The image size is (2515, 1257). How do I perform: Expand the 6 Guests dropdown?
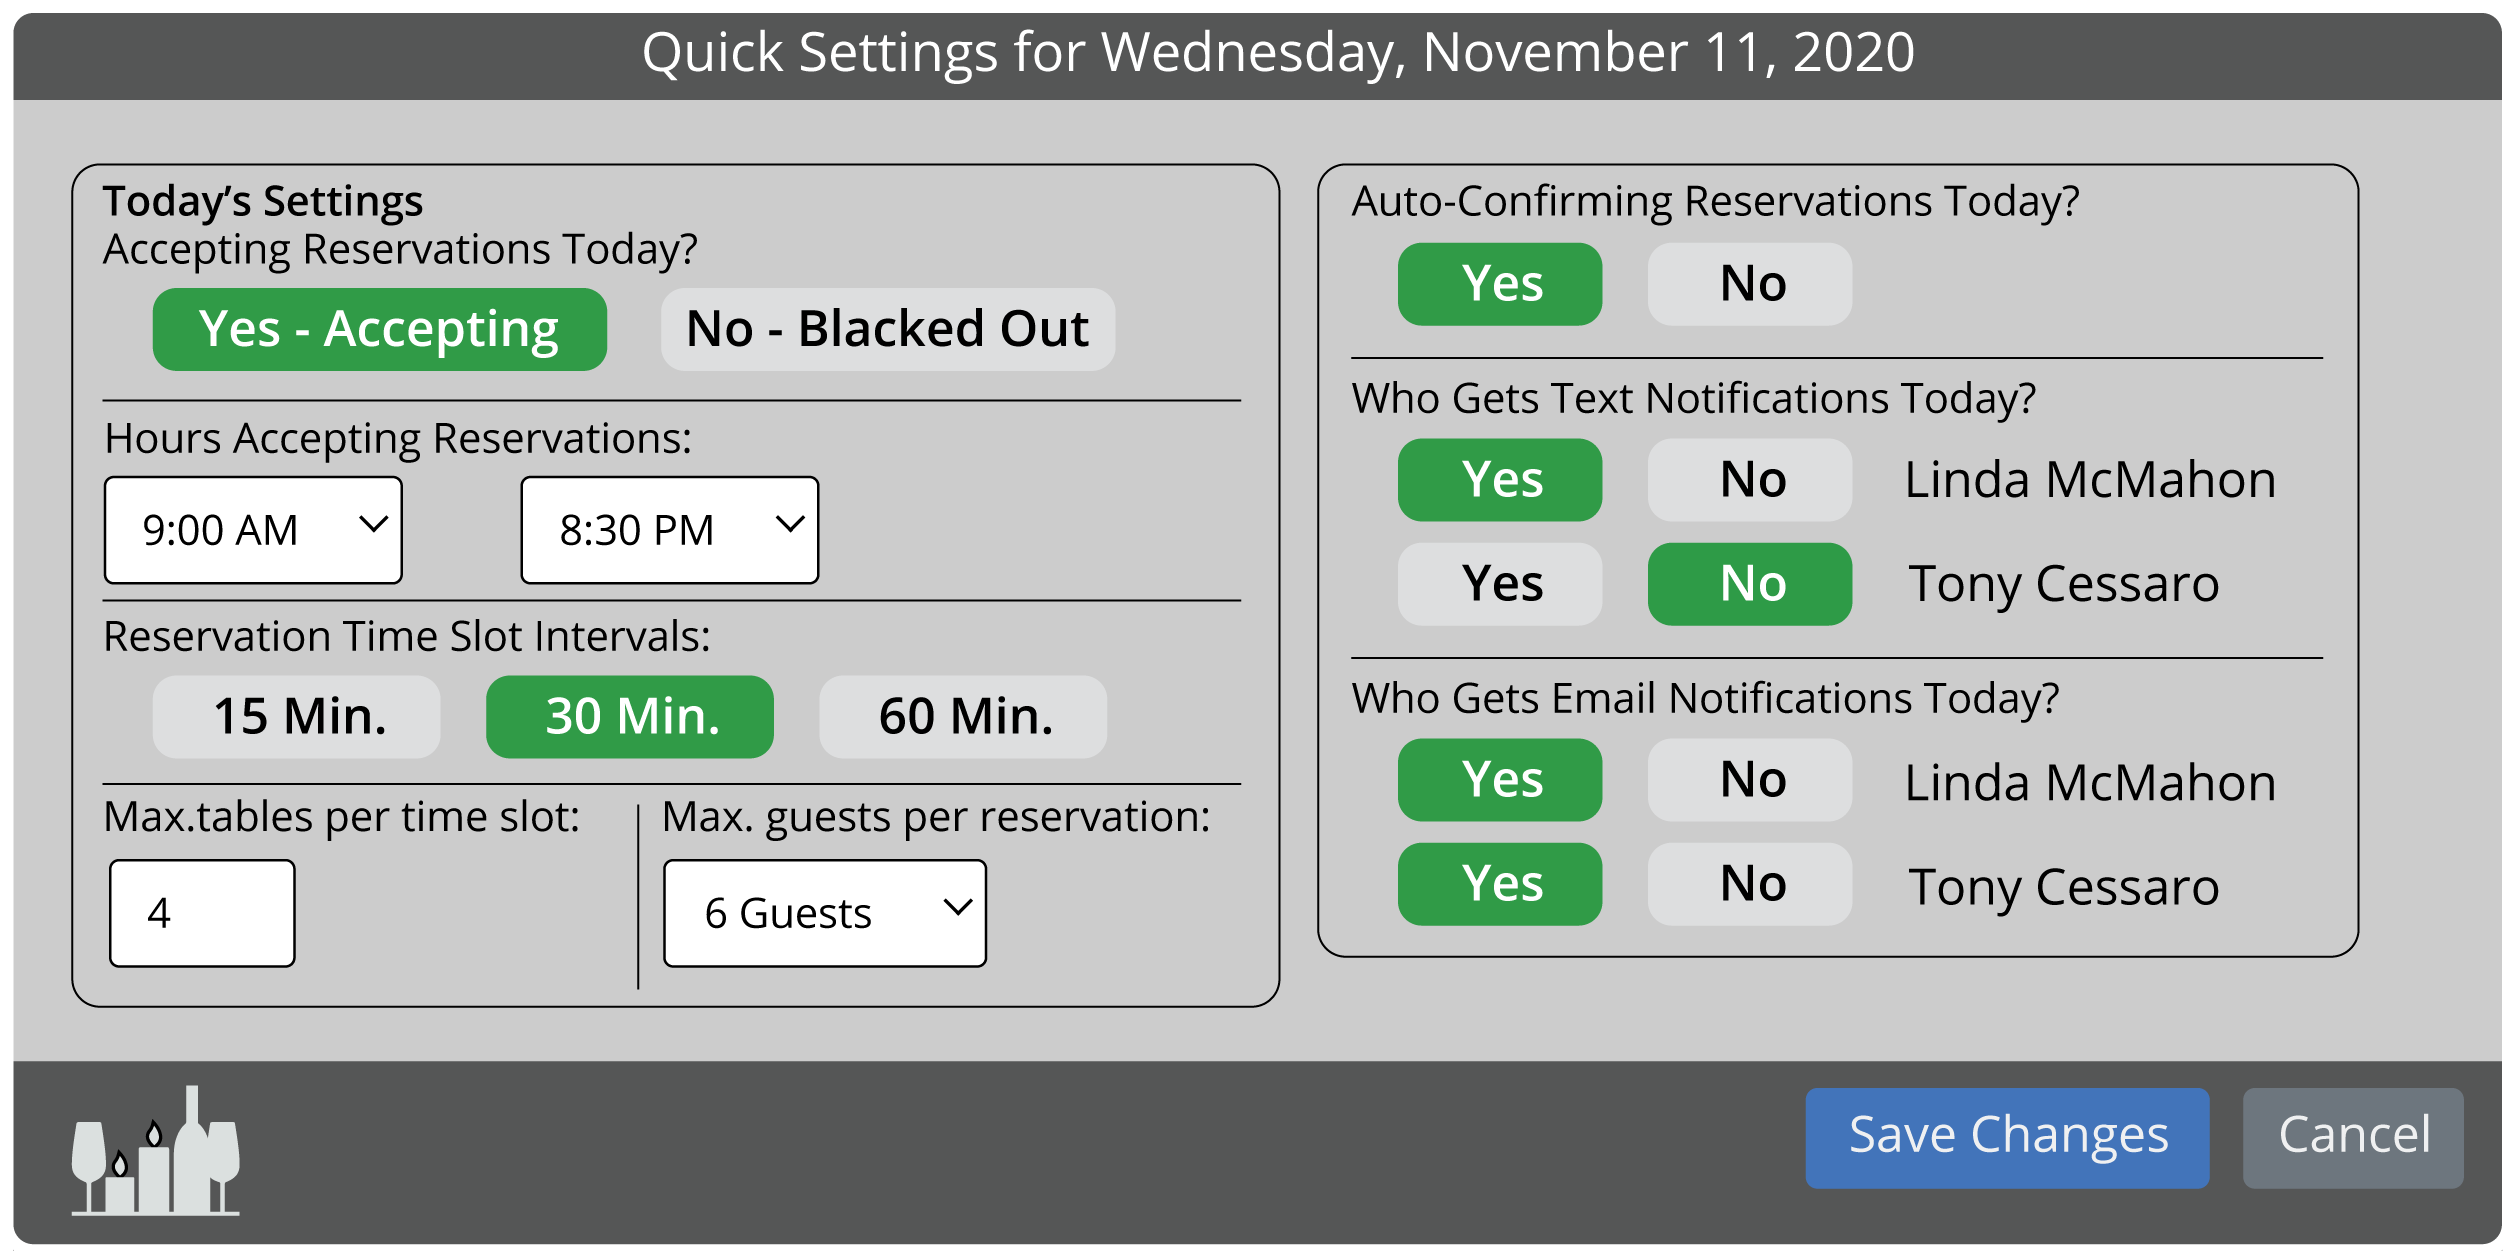pos(825,913)
